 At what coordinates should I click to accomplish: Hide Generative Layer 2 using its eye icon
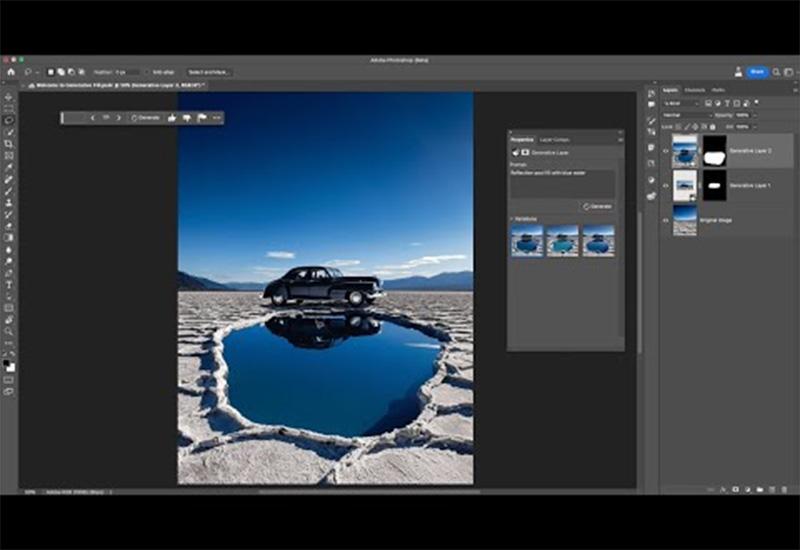666,151
